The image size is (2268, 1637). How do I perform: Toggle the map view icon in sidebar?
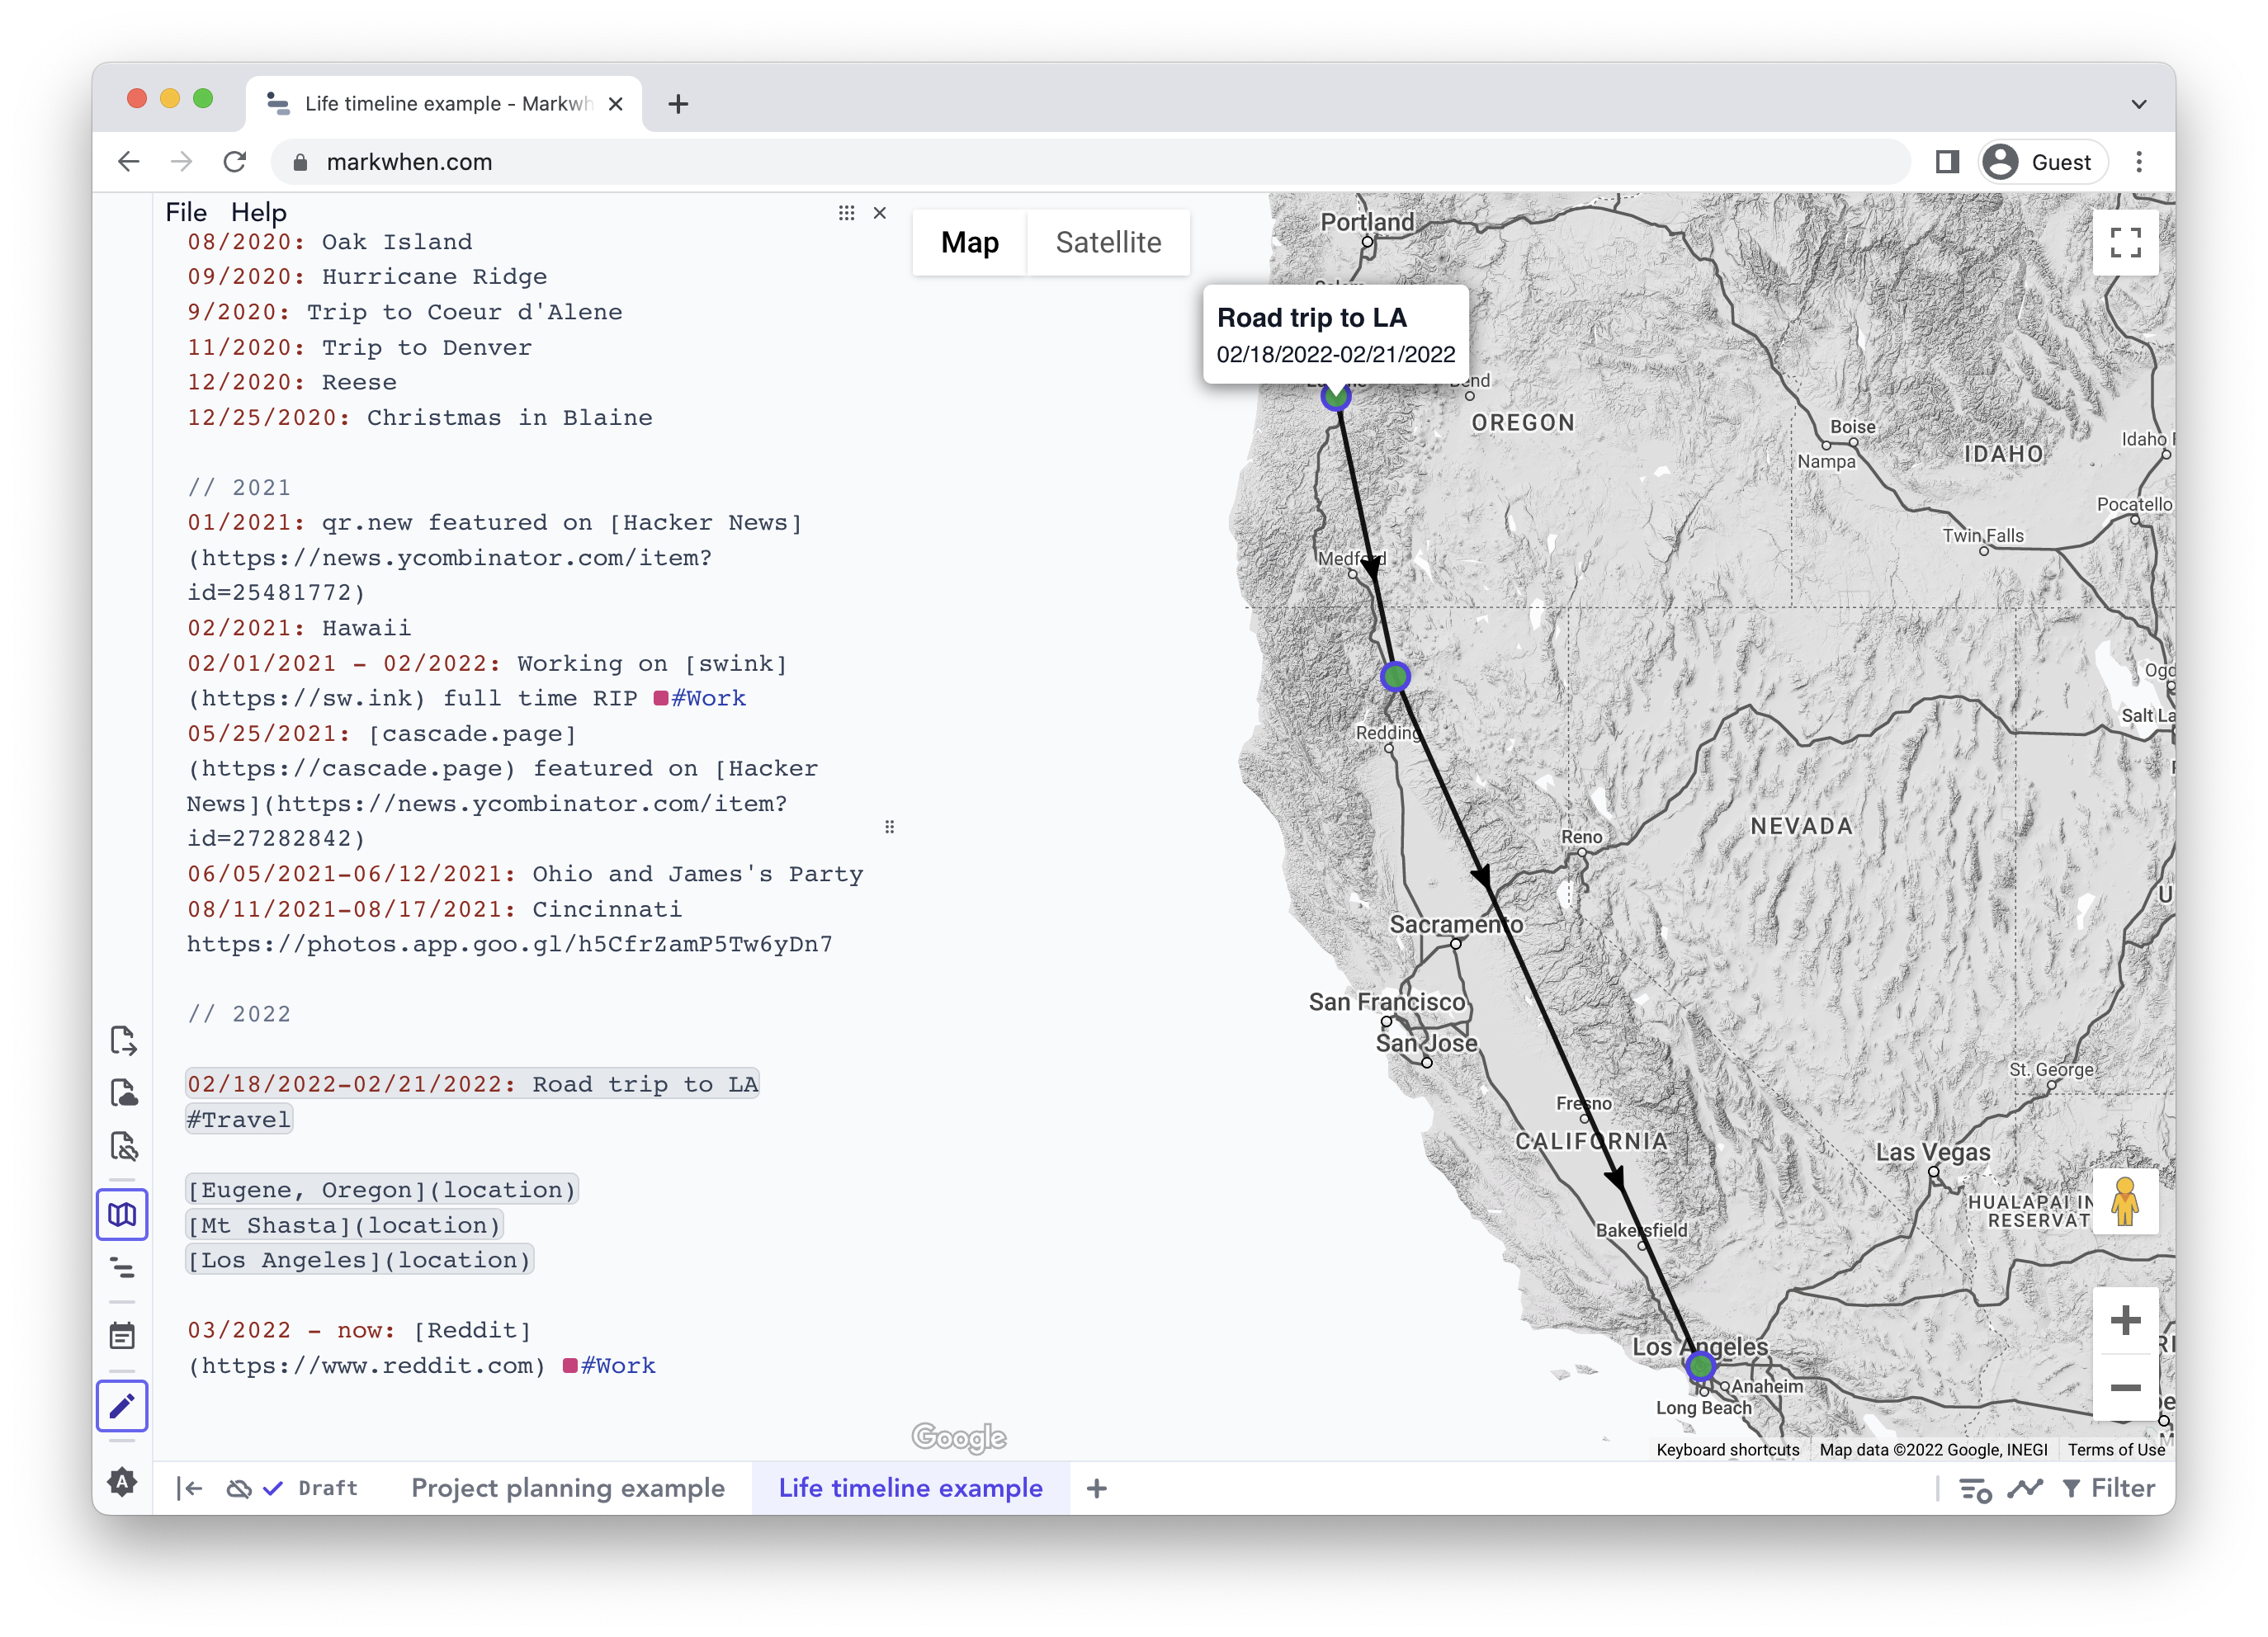pyautogui.click(x=122, y=1215)
